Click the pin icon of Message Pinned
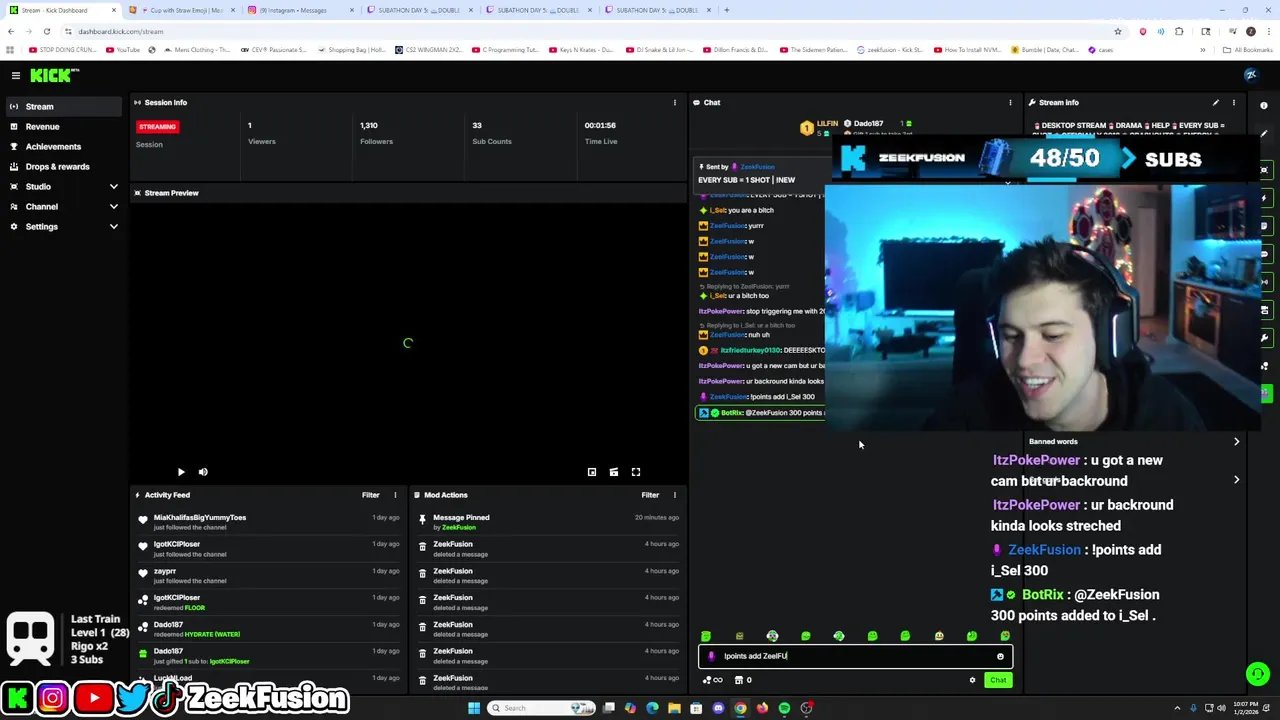1280x720 pixels. (x=422, y=518)
